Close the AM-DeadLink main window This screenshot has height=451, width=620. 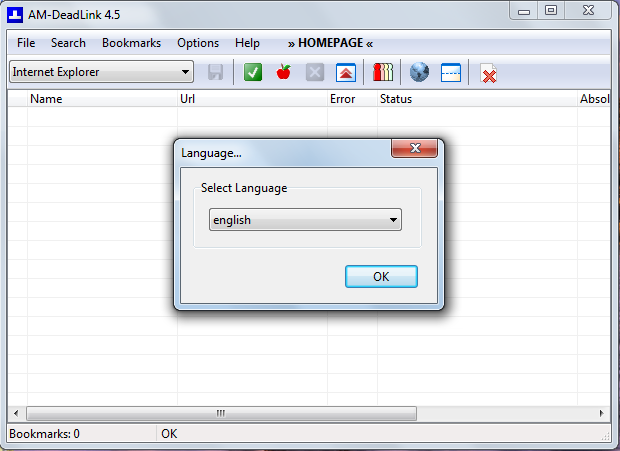point(588,11)
